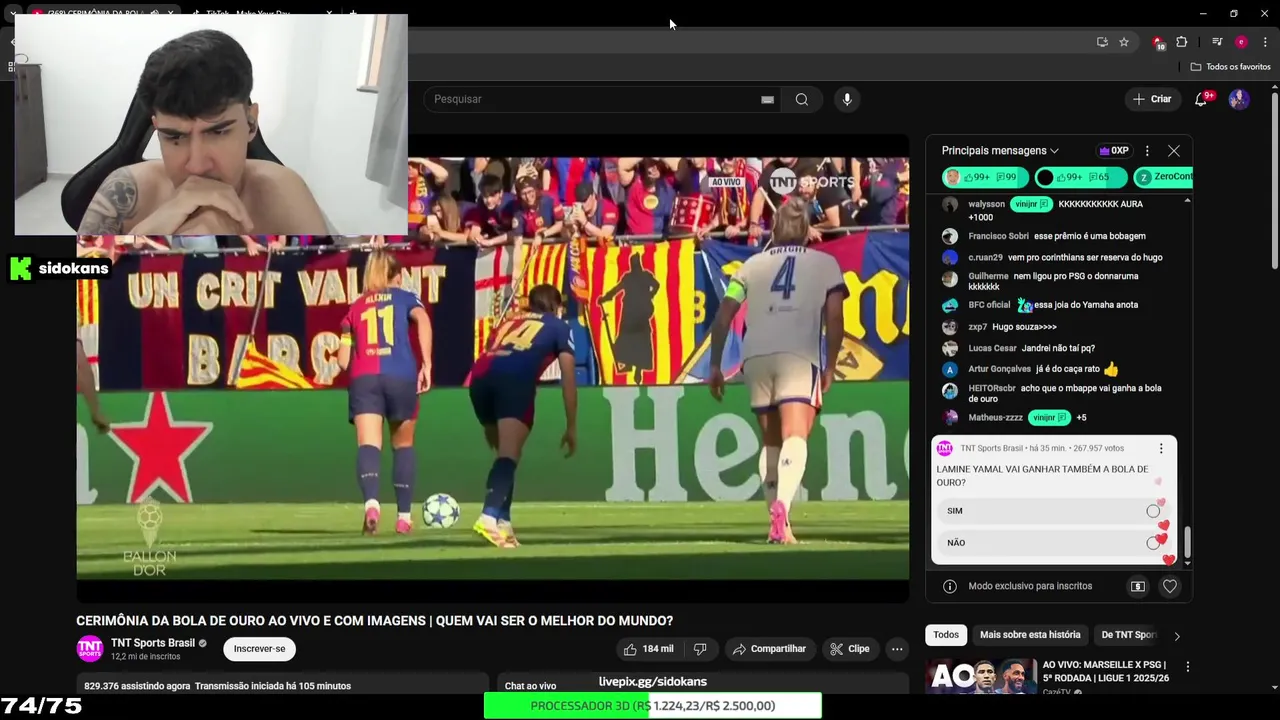Open the virtual keyboard icon in search box
1280x720 pixels.
pos(767,99)
